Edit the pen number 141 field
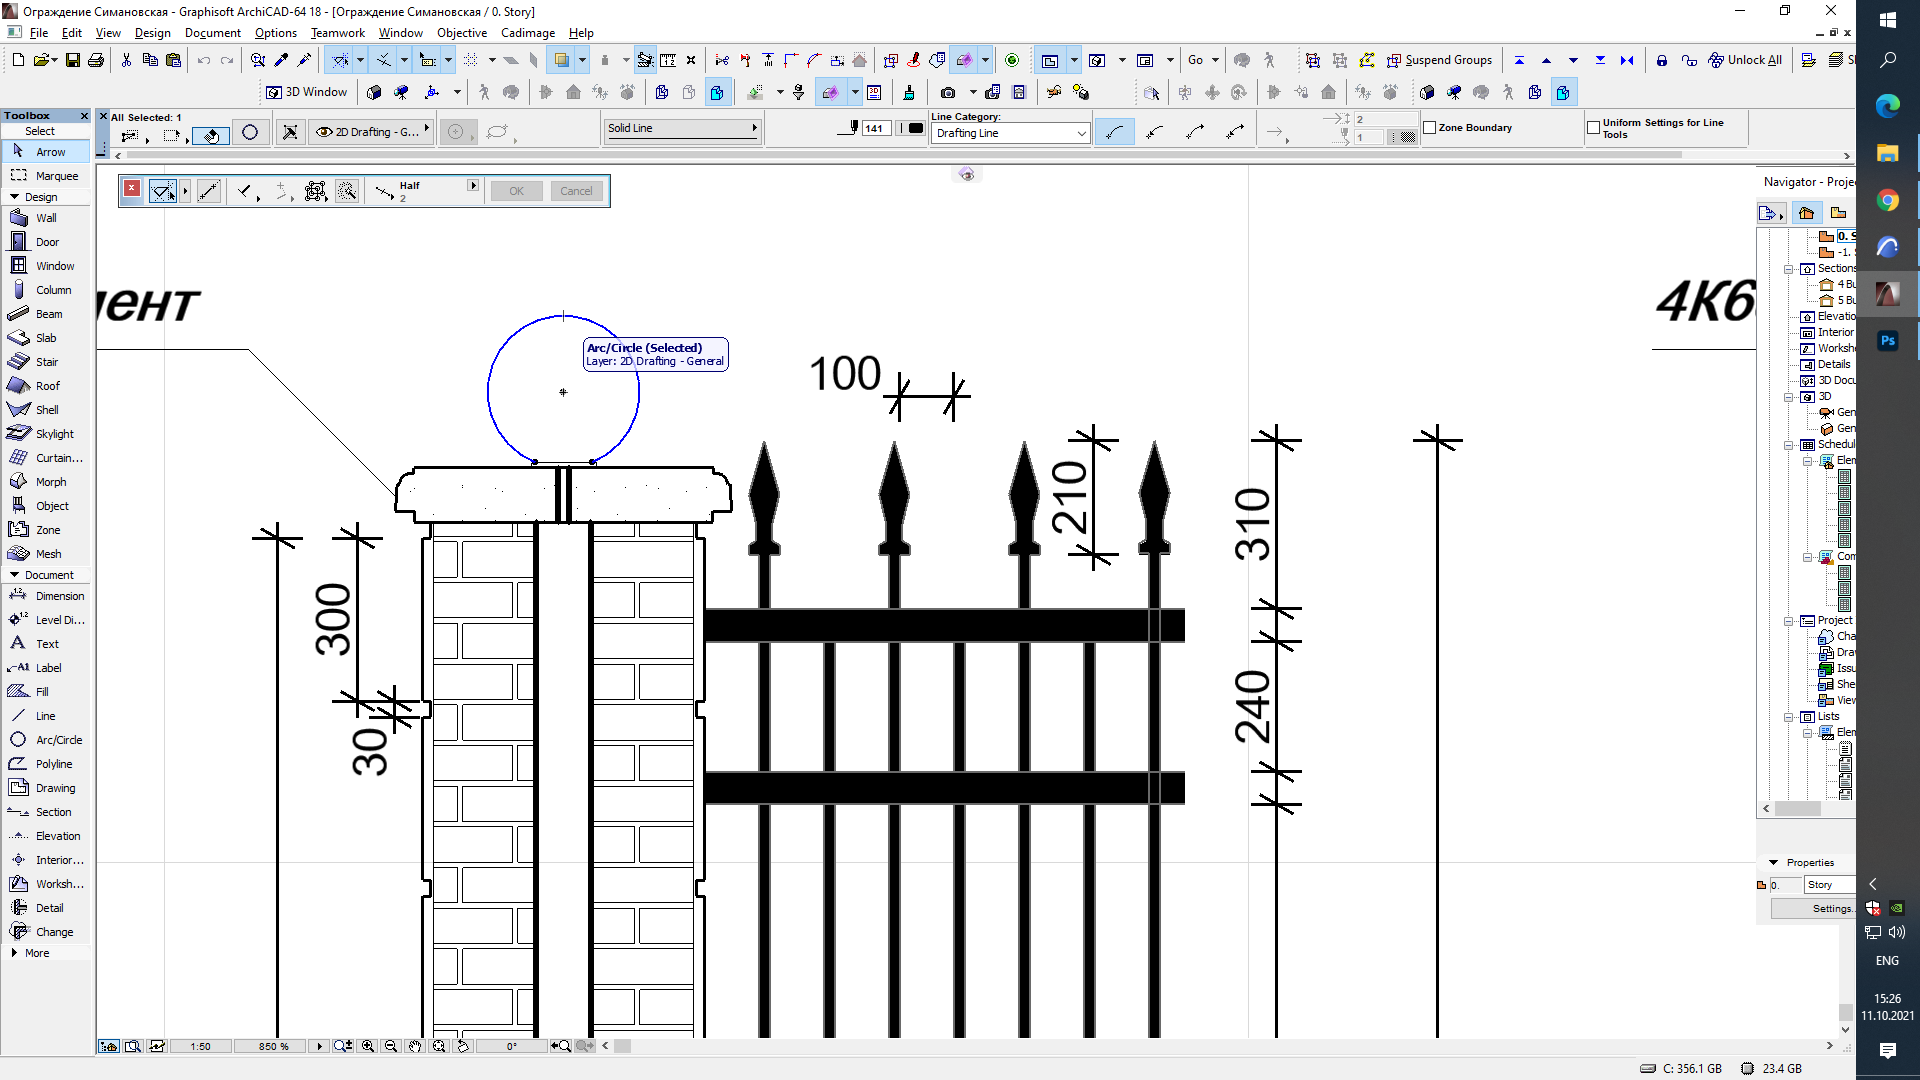This screenshot has height=1080, width=1920. click(875, 128)
